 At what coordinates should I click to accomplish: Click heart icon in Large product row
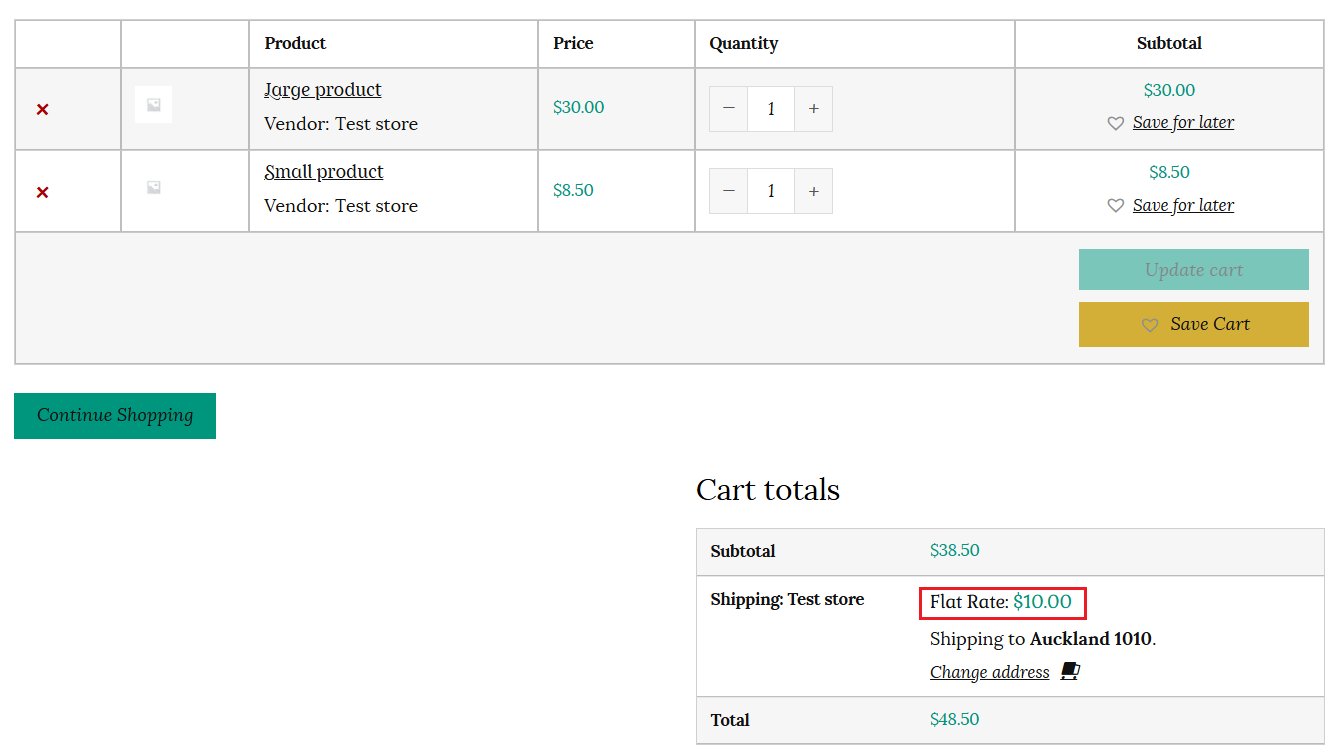click(1116, 123)
